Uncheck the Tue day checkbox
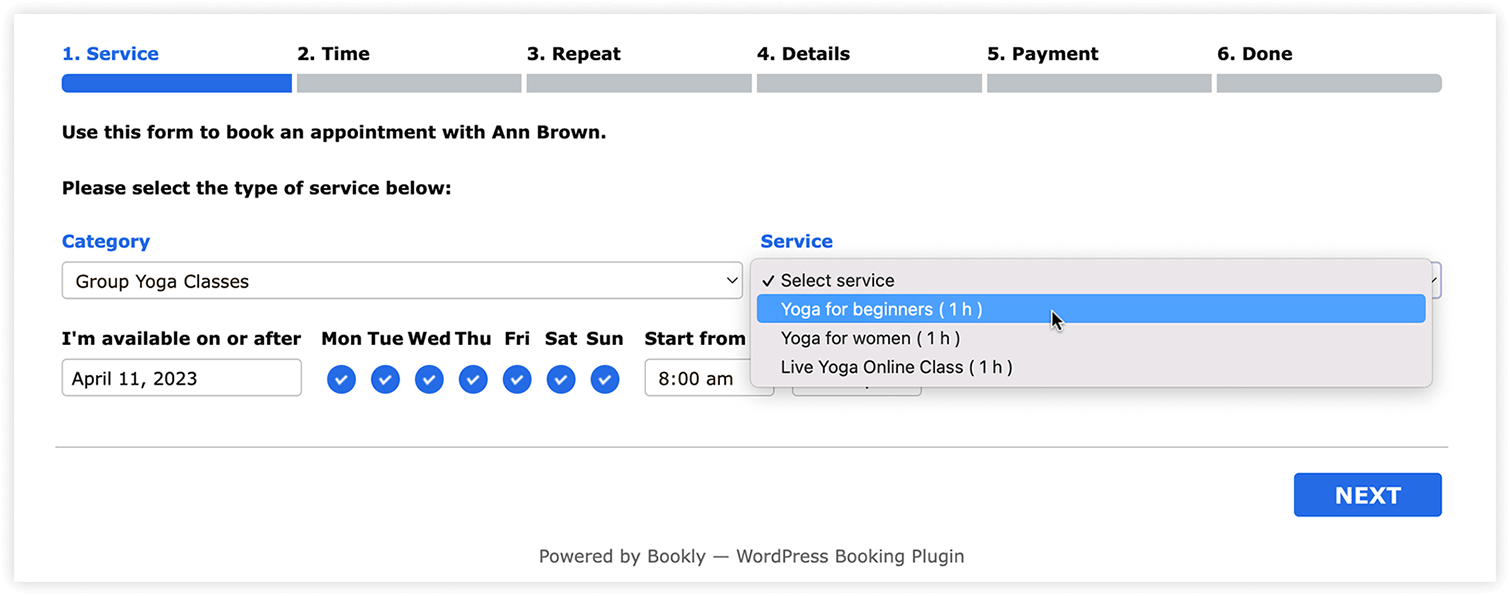 [385, 380]
